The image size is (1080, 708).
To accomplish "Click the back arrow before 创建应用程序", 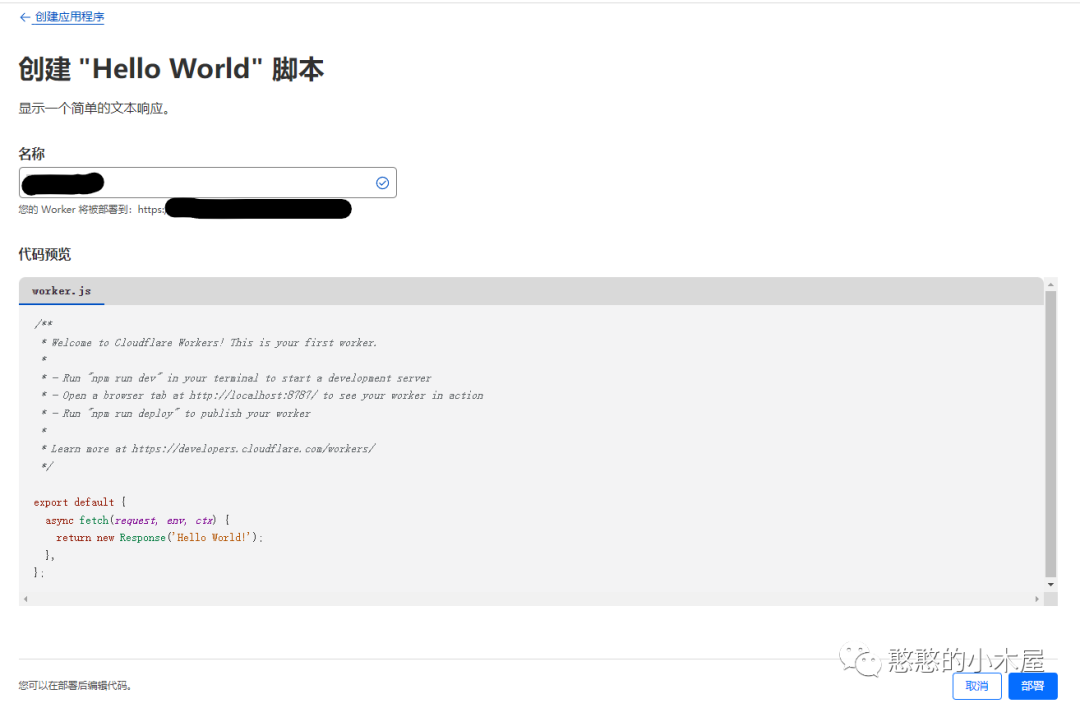I will (24, 17).
